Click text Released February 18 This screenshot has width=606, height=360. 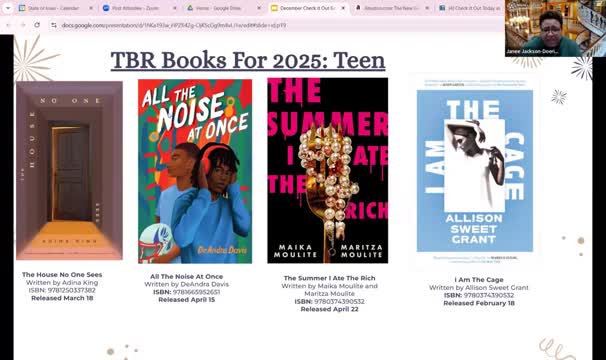click(479, 303)
